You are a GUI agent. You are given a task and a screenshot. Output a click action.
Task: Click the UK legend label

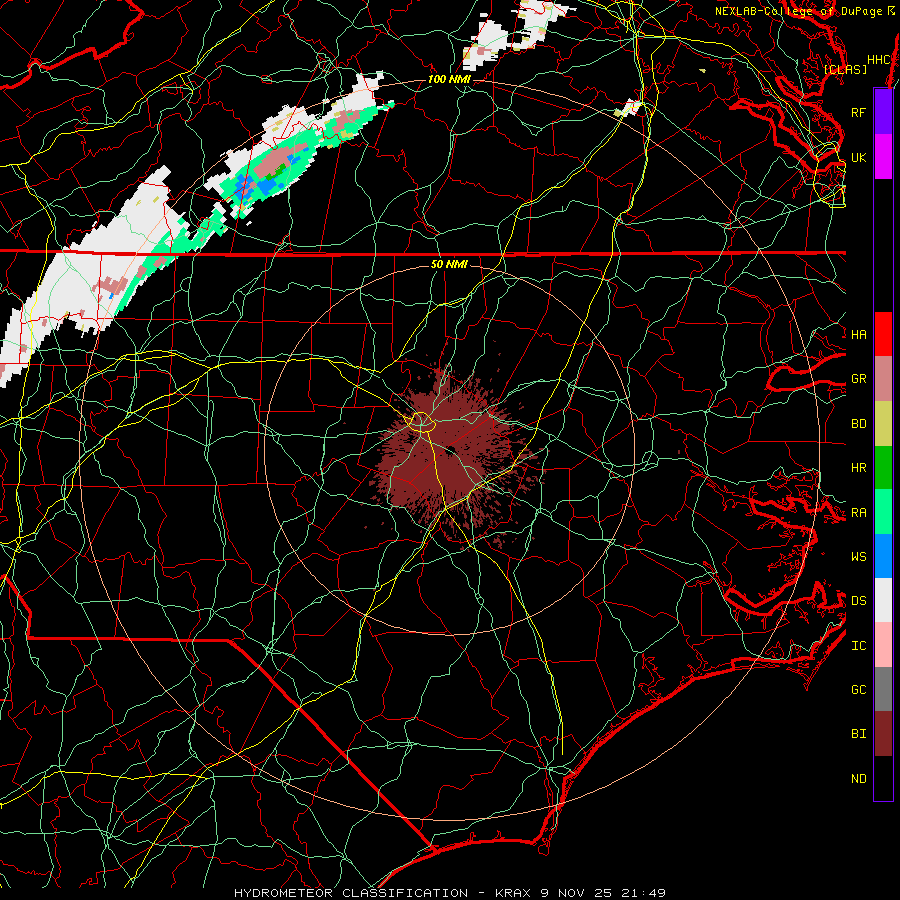coord(858,157)
